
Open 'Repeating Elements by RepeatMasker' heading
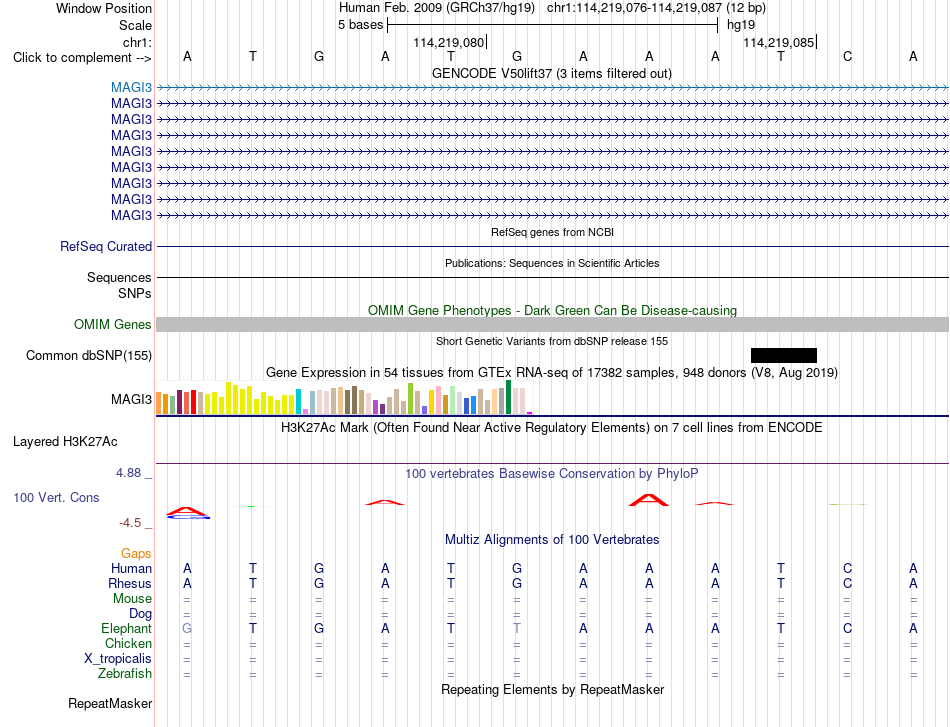click(553, 689)
